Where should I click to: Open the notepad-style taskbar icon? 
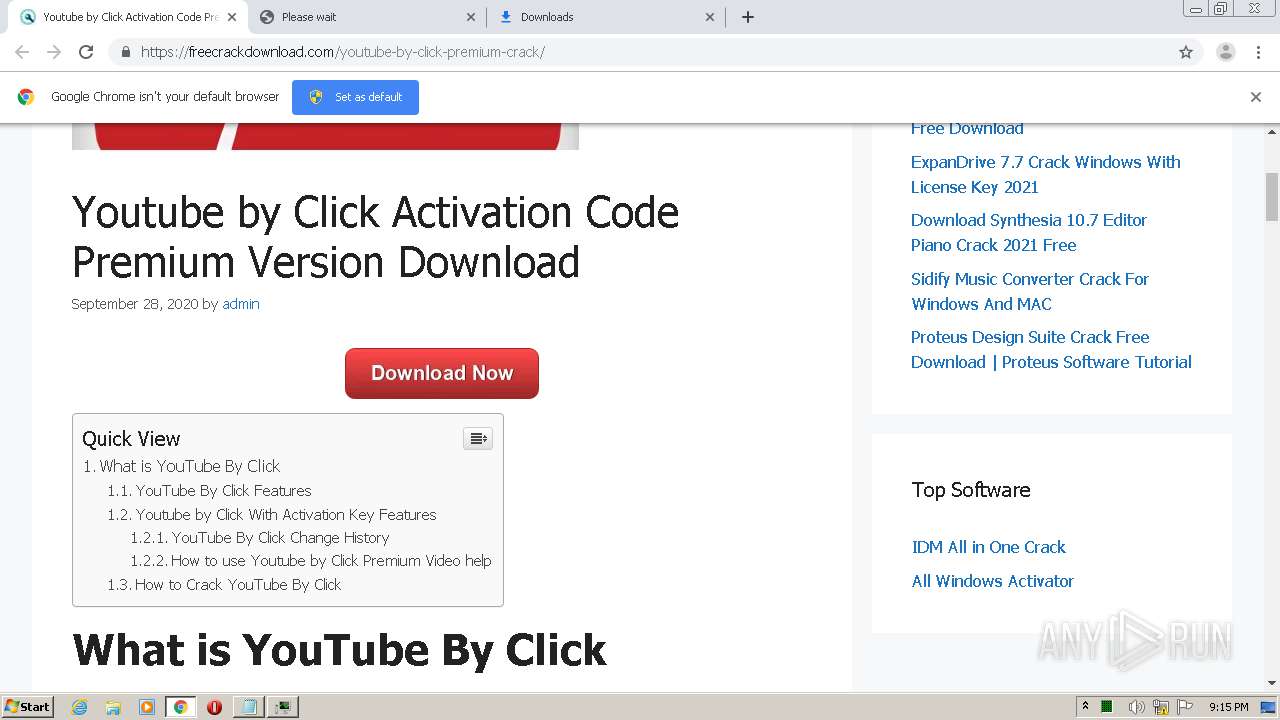point(248,707)
